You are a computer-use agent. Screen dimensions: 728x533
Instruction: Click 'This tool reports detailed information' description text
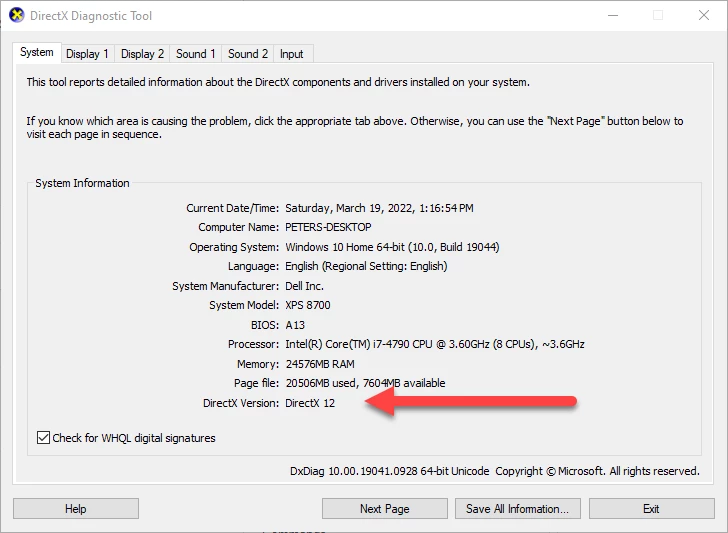[278, 82]
